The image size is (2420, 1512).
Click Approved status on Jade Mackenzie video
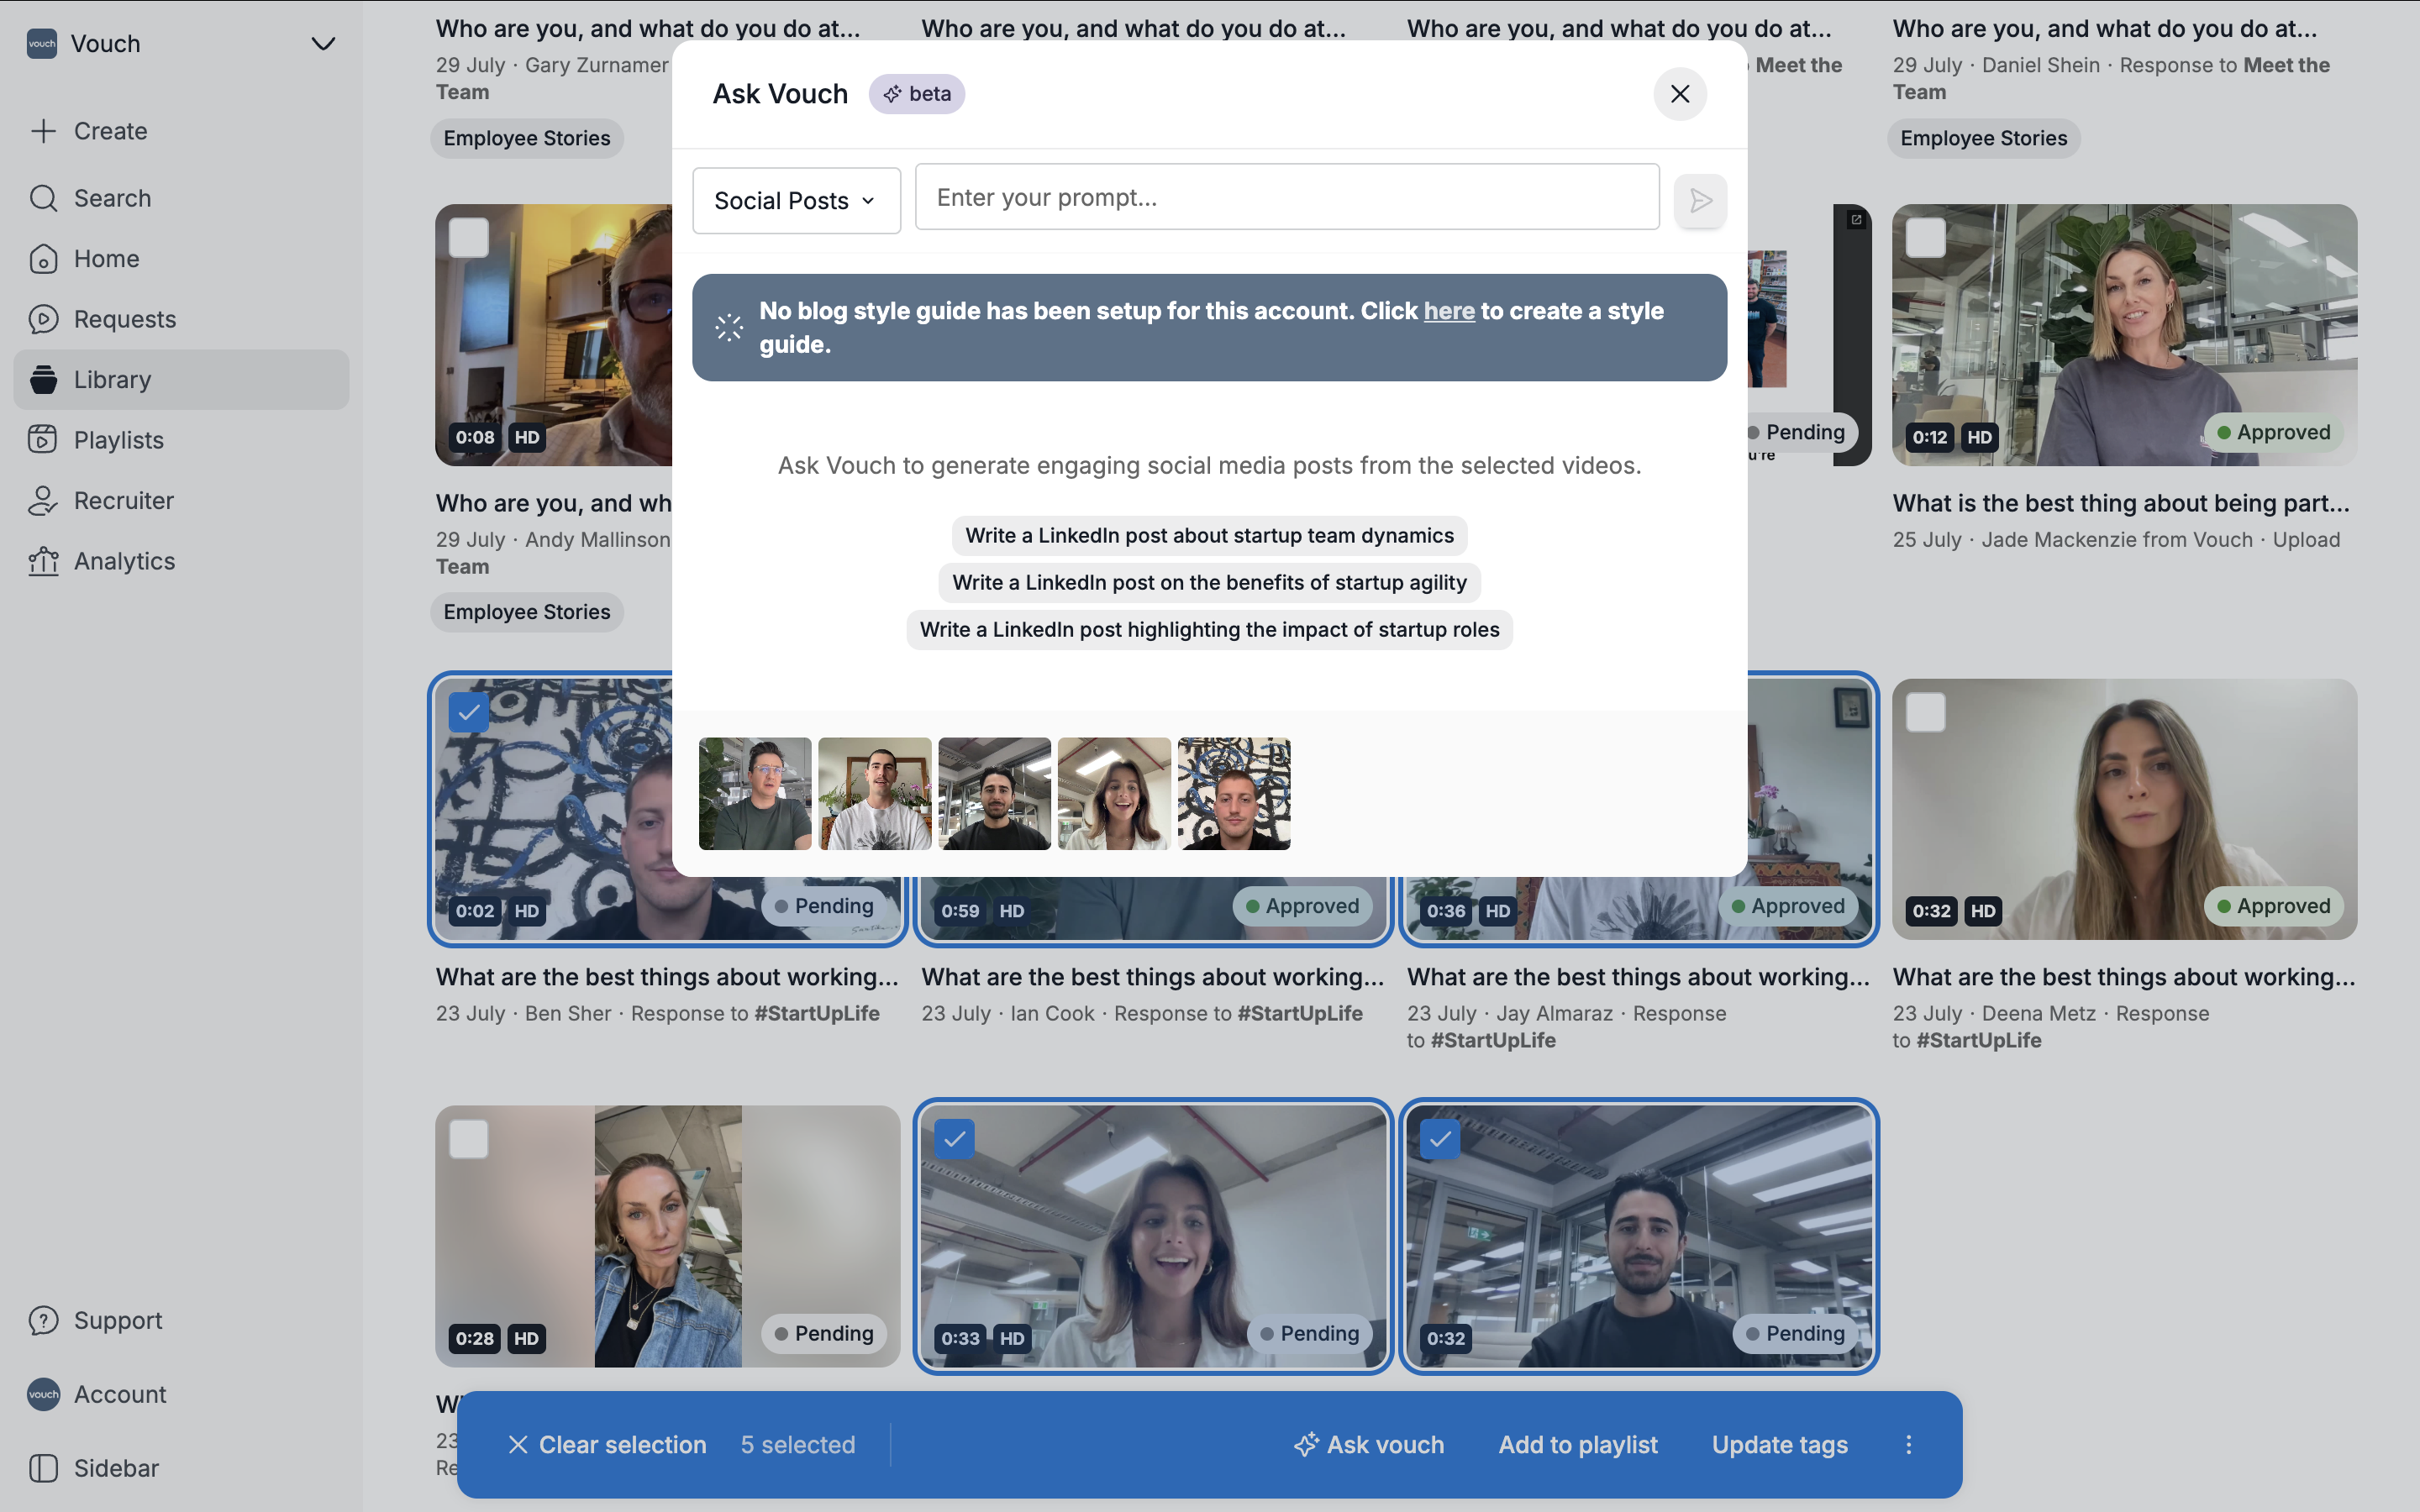pos(2273,432)
